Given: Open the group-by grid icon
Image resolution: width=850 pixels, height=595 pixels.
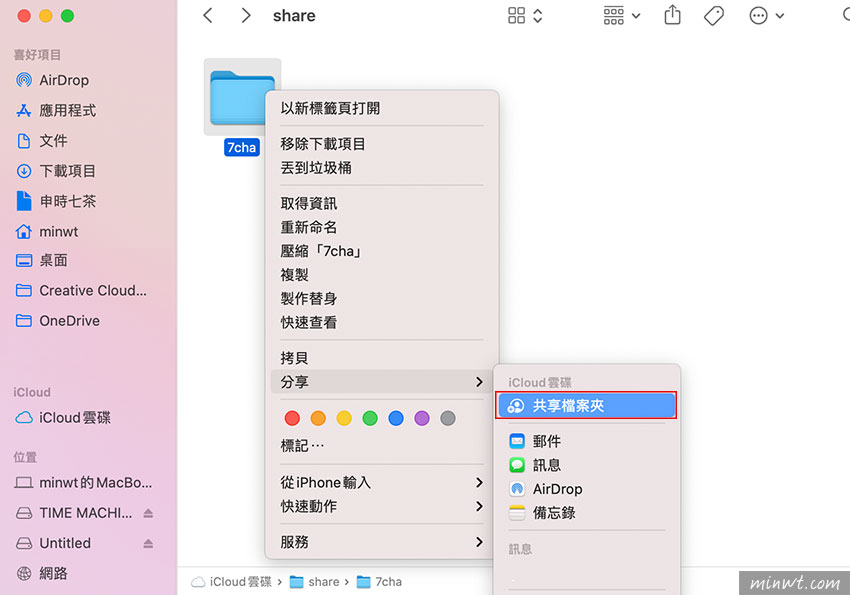Looking at the screenshot, I should click(613, 15).
